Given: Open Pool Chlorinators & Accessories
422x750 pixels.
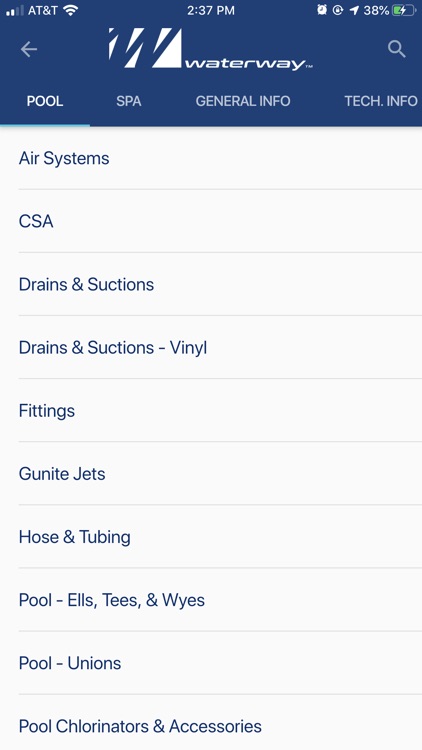Looking at the screenshot, I should 211,726.
